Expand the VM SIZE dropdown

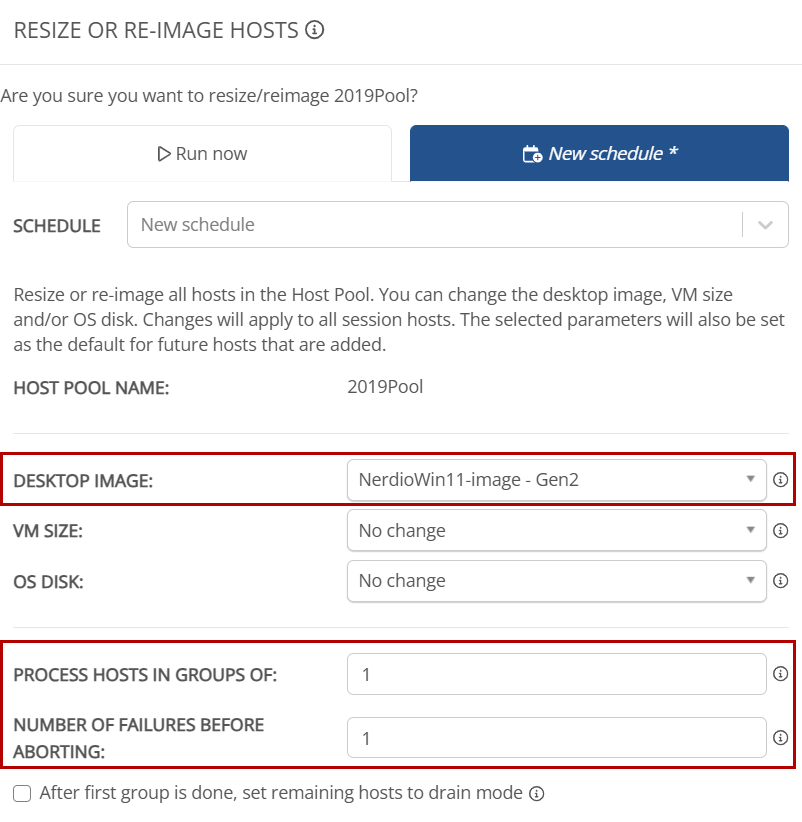pos(556,531)
